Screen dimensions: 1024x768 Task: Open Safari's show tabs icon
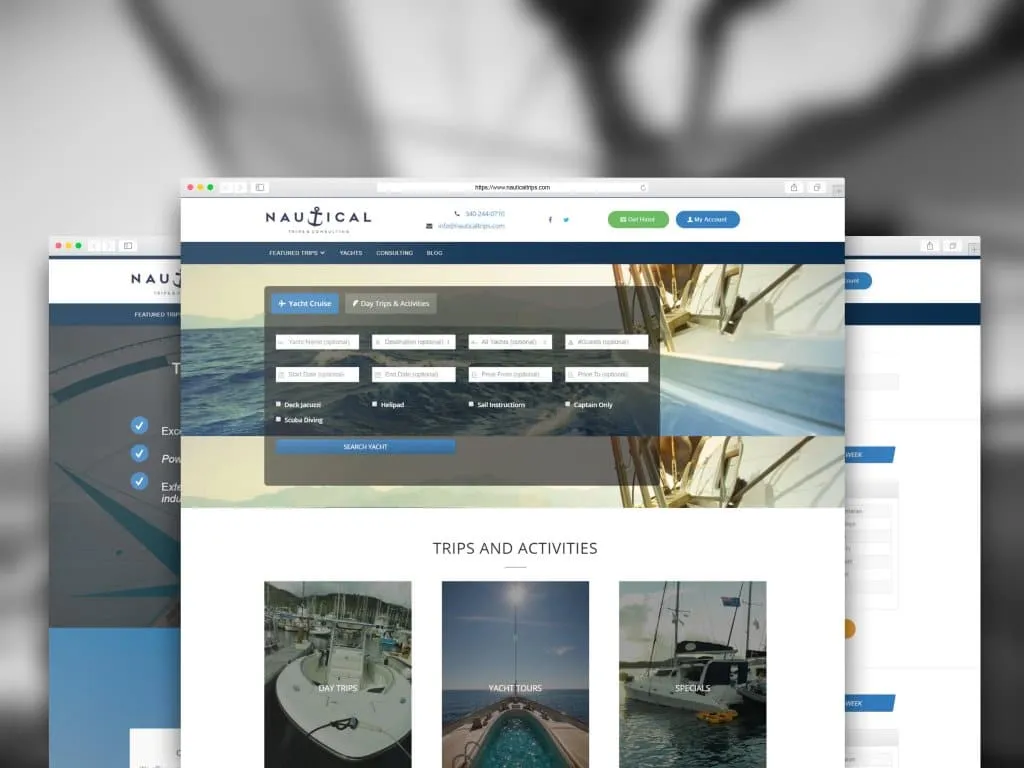click(x=817, y=187)
